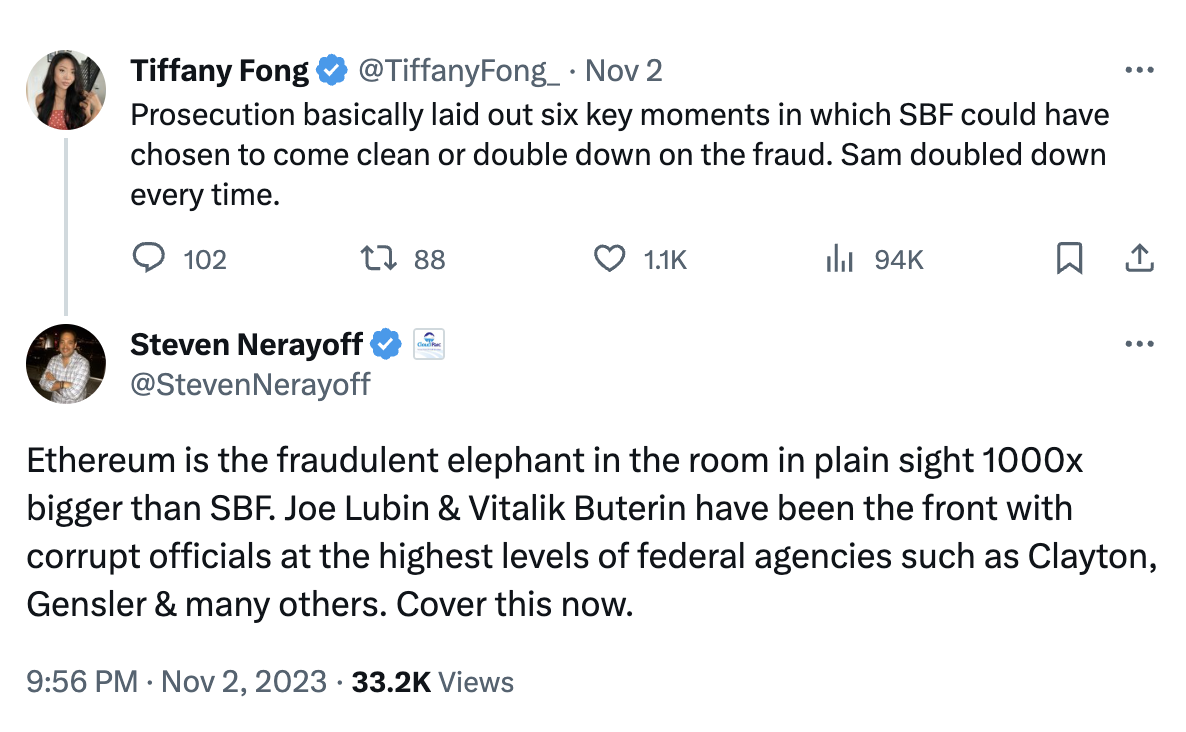Open the @TiffanyFong_ handle link
Image resolution: width=1186 pixels, height=732 pixels.
click(x=458, y=71)
